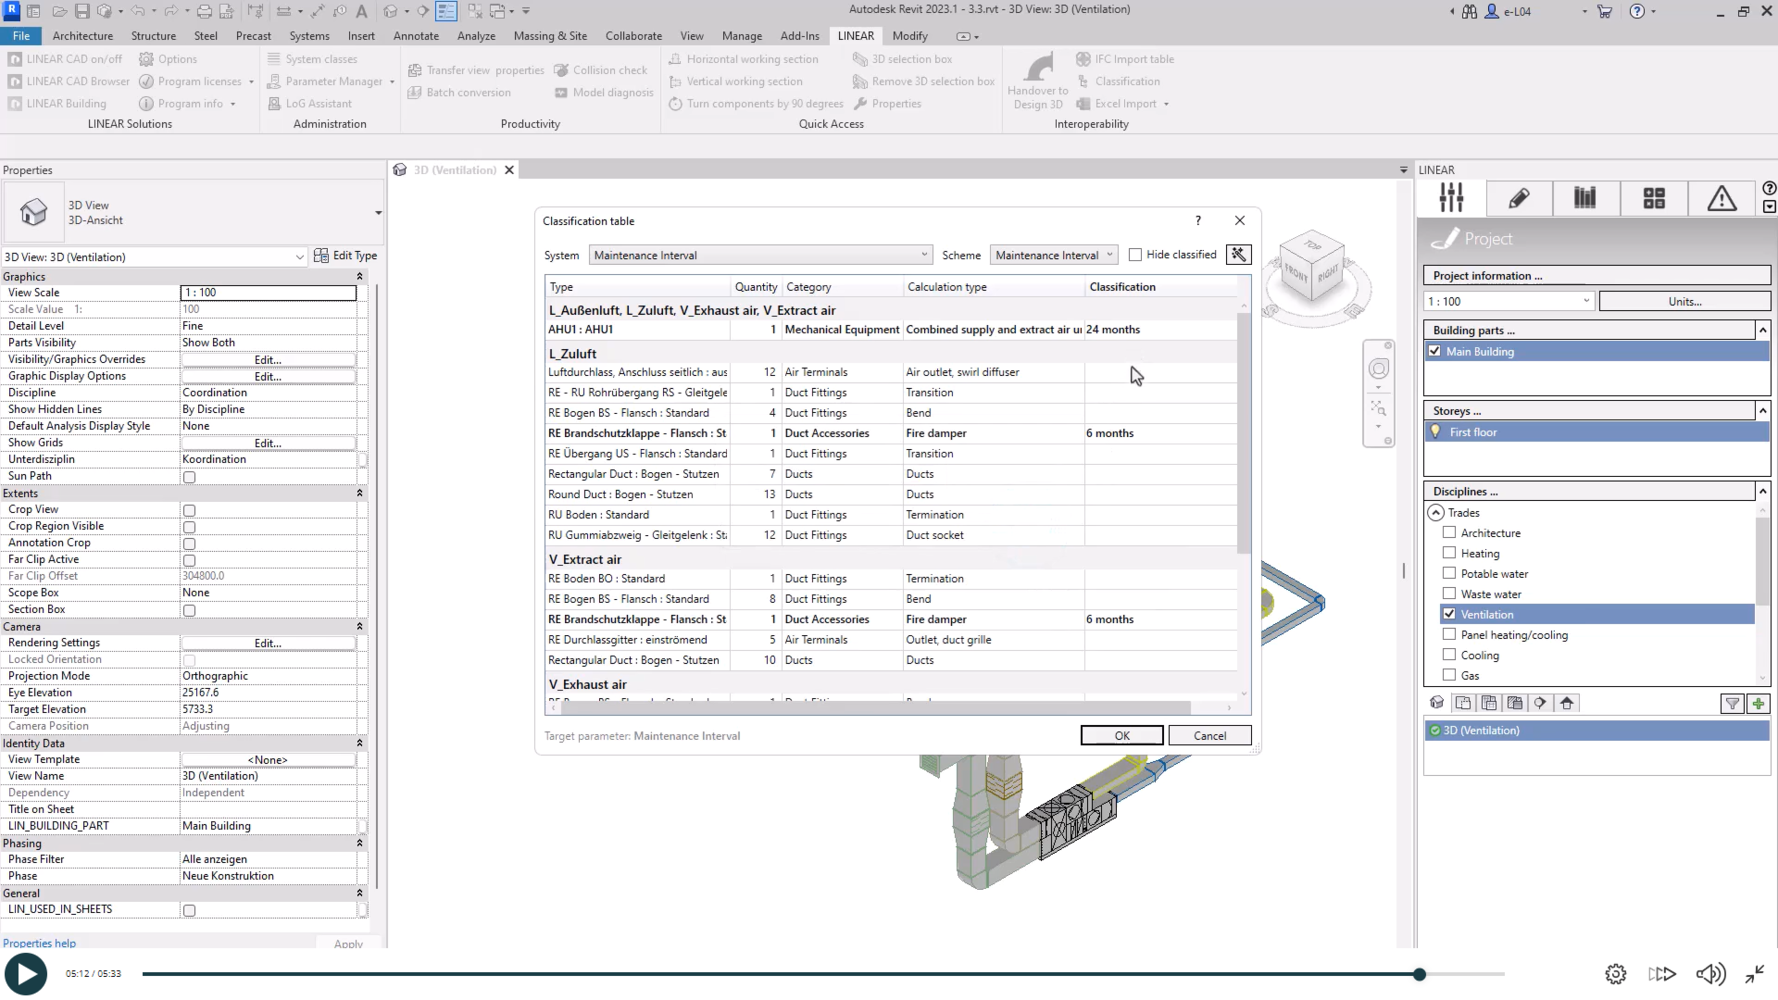The image size is (1778, 1000).
Task: Open the Scheme dropdown
Action: click(x=1053, y=255)
